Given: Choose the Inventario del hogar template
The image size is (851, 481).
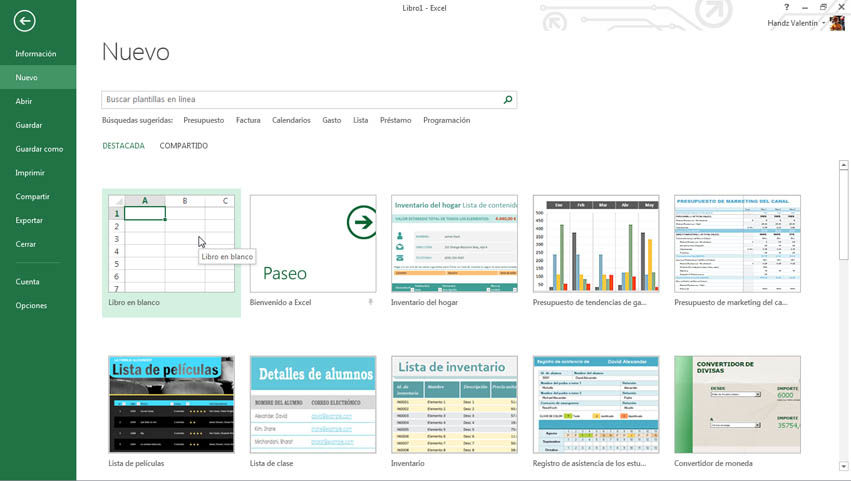Looking at the screenshot, I should 454,244.
